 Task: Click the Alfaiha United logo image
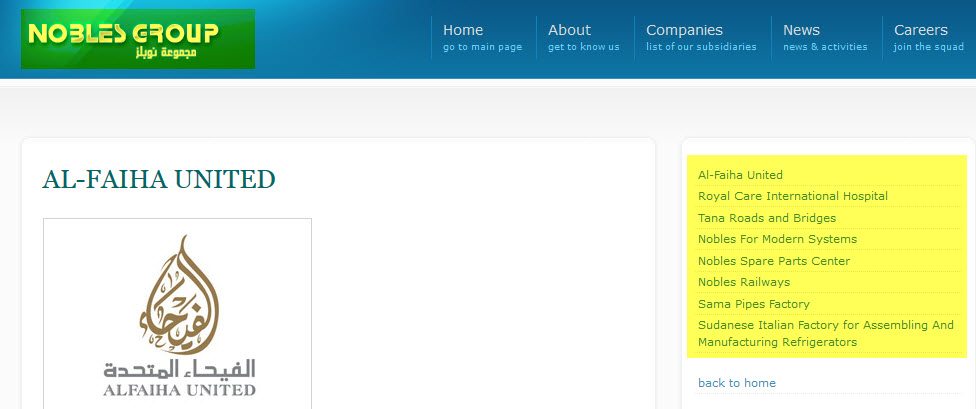(x=177, y=314)
